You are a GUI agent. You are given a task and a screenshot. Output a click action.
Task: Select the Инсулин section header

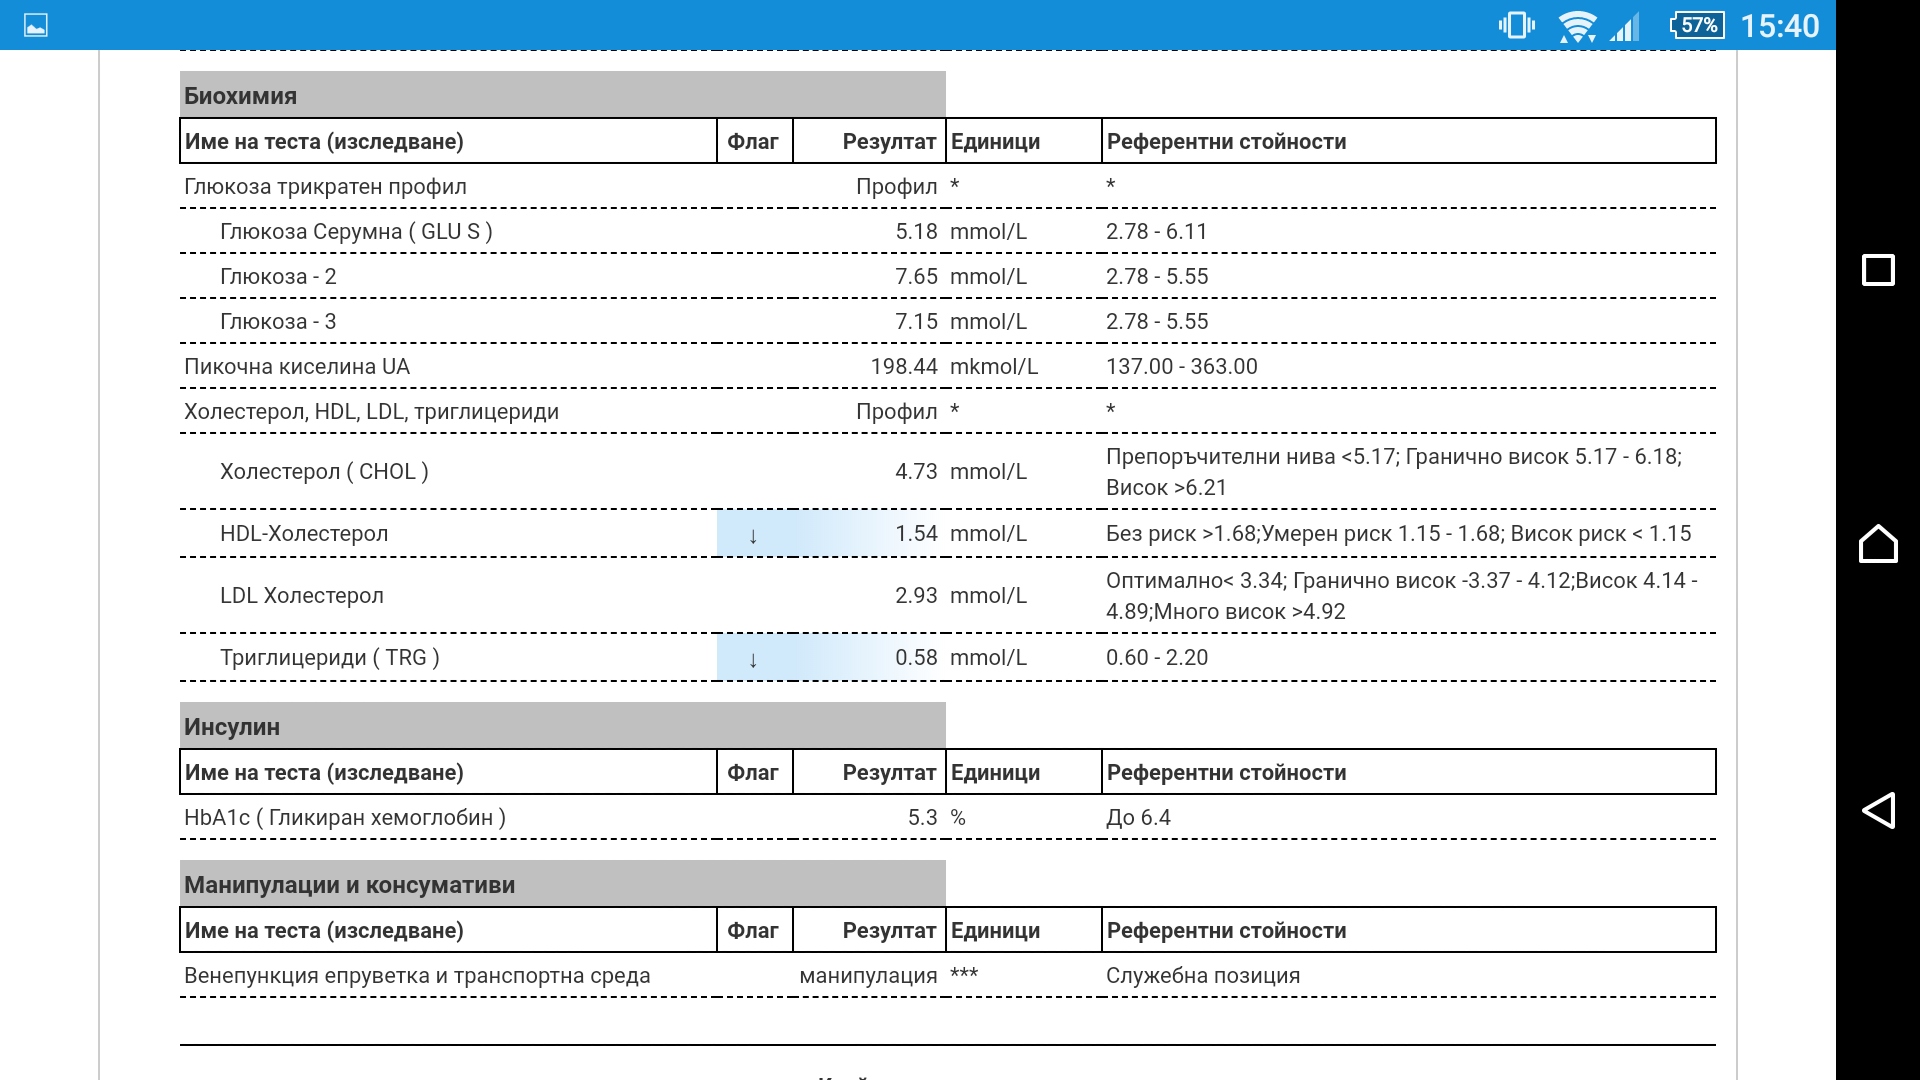click(232, 727)
